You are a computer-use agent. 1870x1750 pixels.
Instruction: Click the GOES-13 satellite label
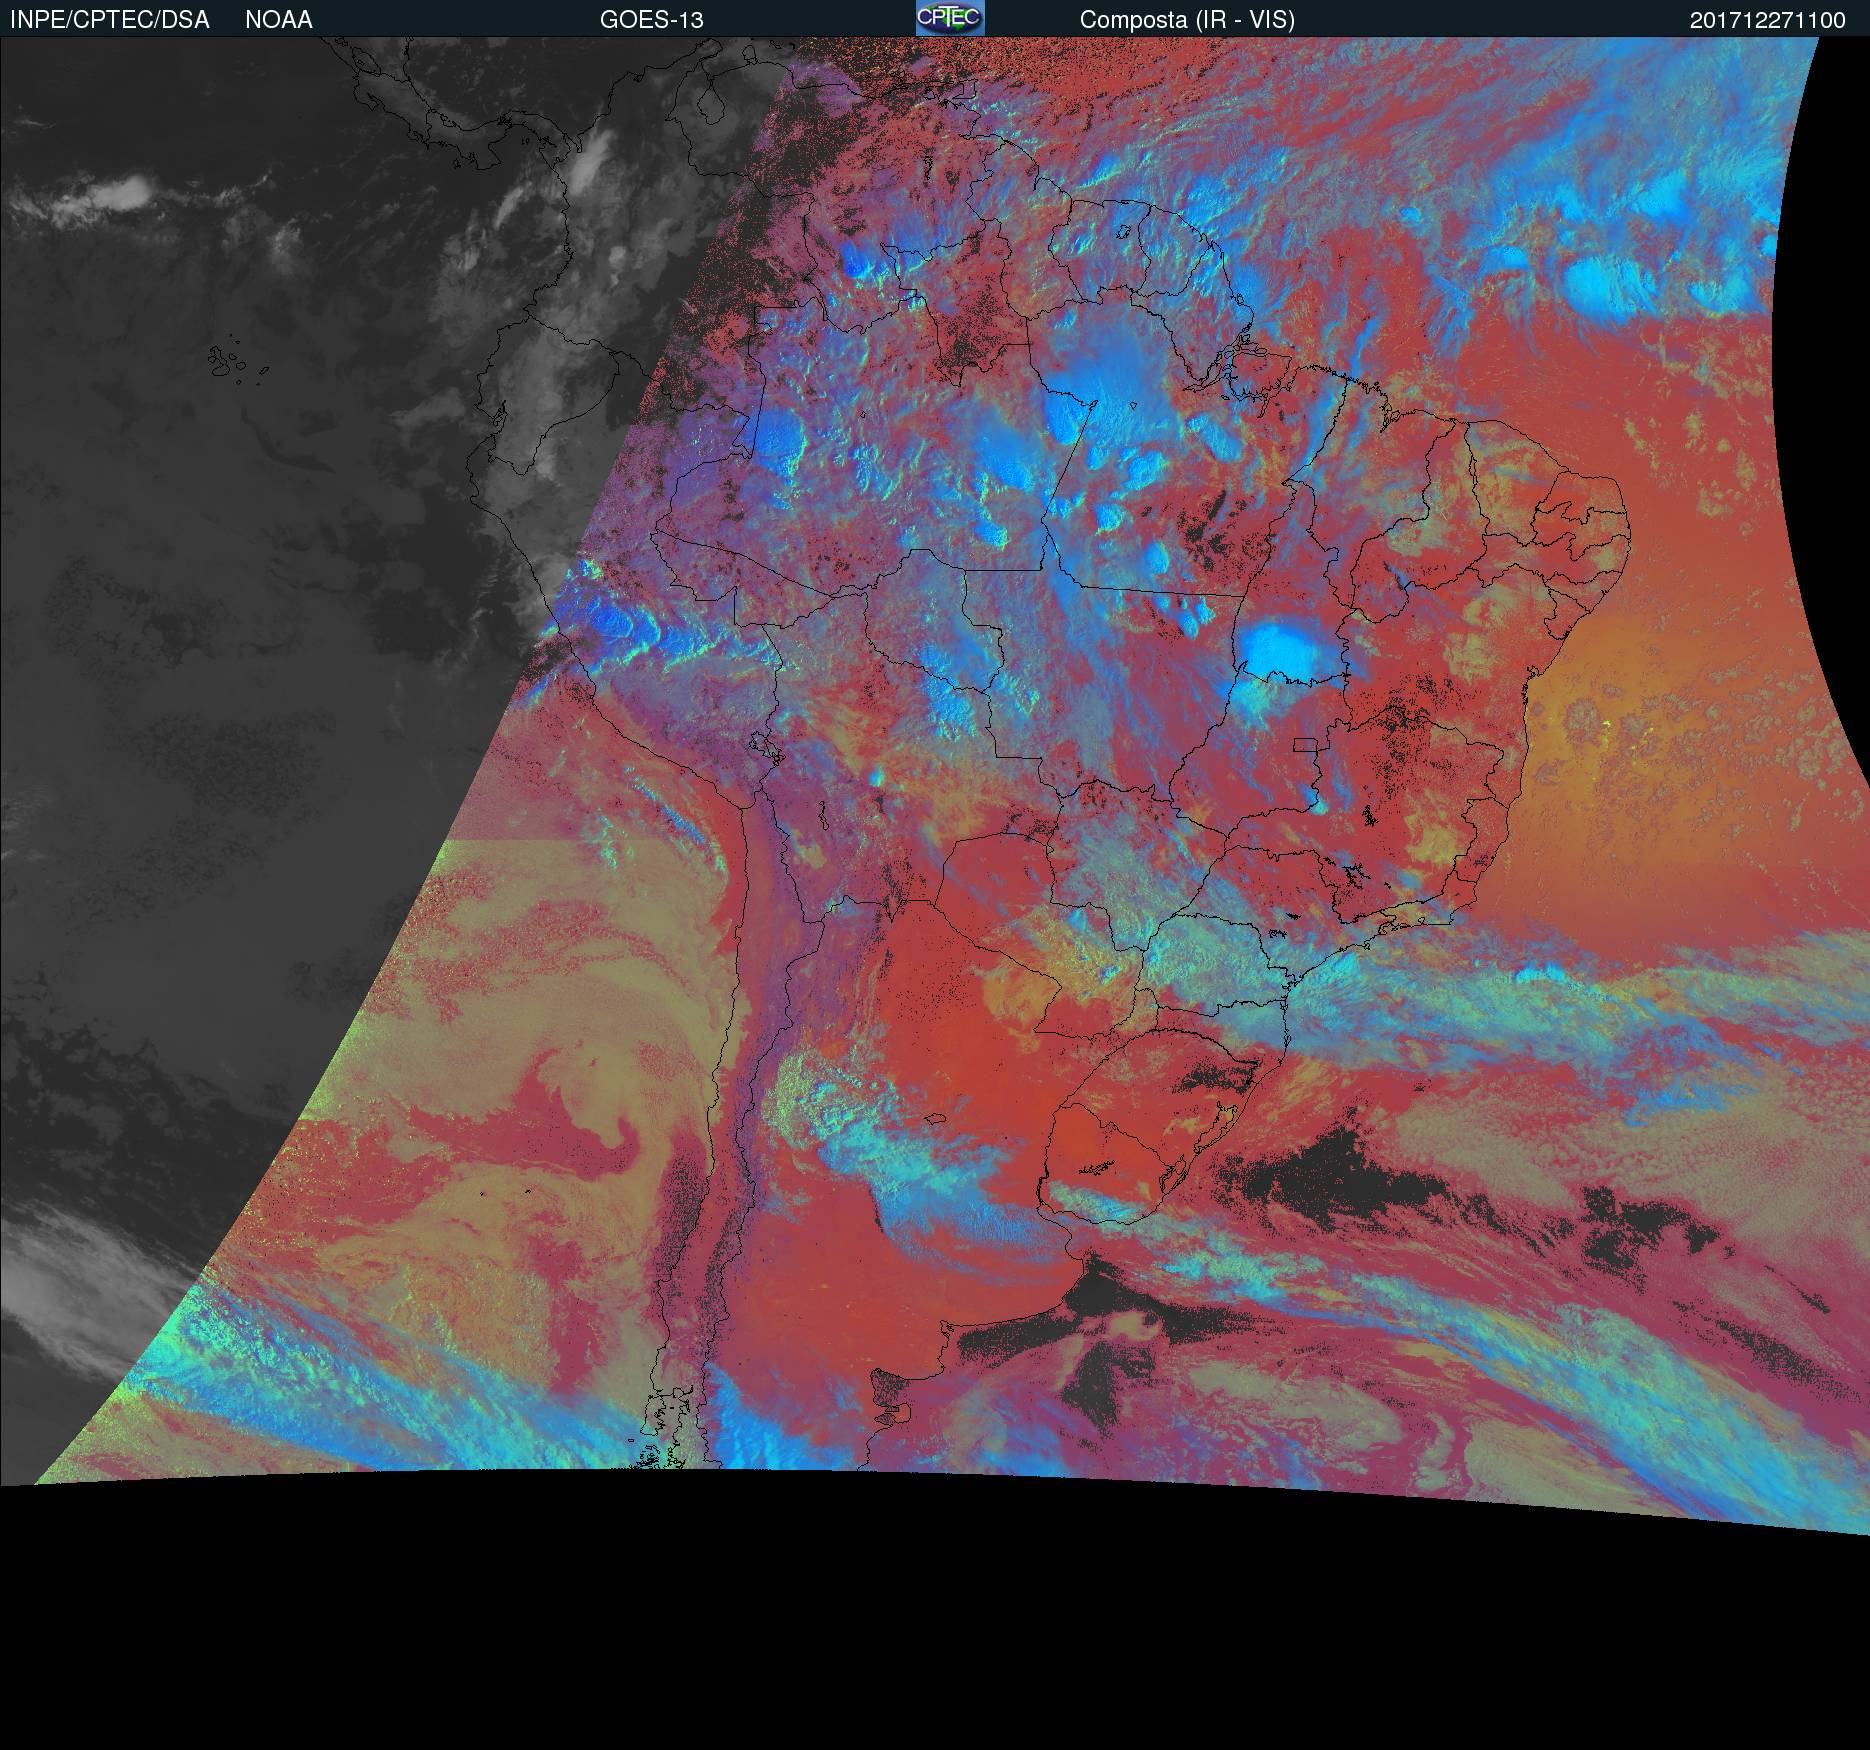pyautogui.click(x=651, y=20)
